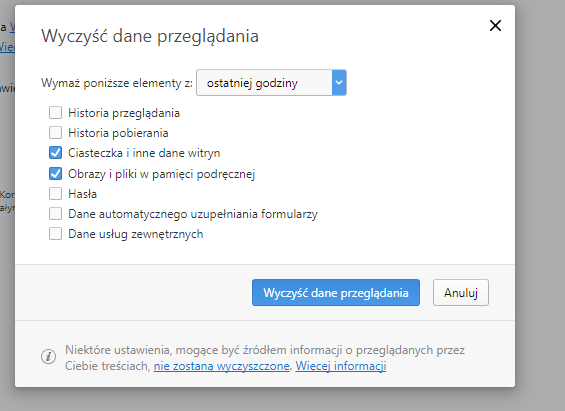Select the 'Dane usług zewnętrznych' checkbox
The width and height of the screenshot is (565, 411).
click(55, 234)
